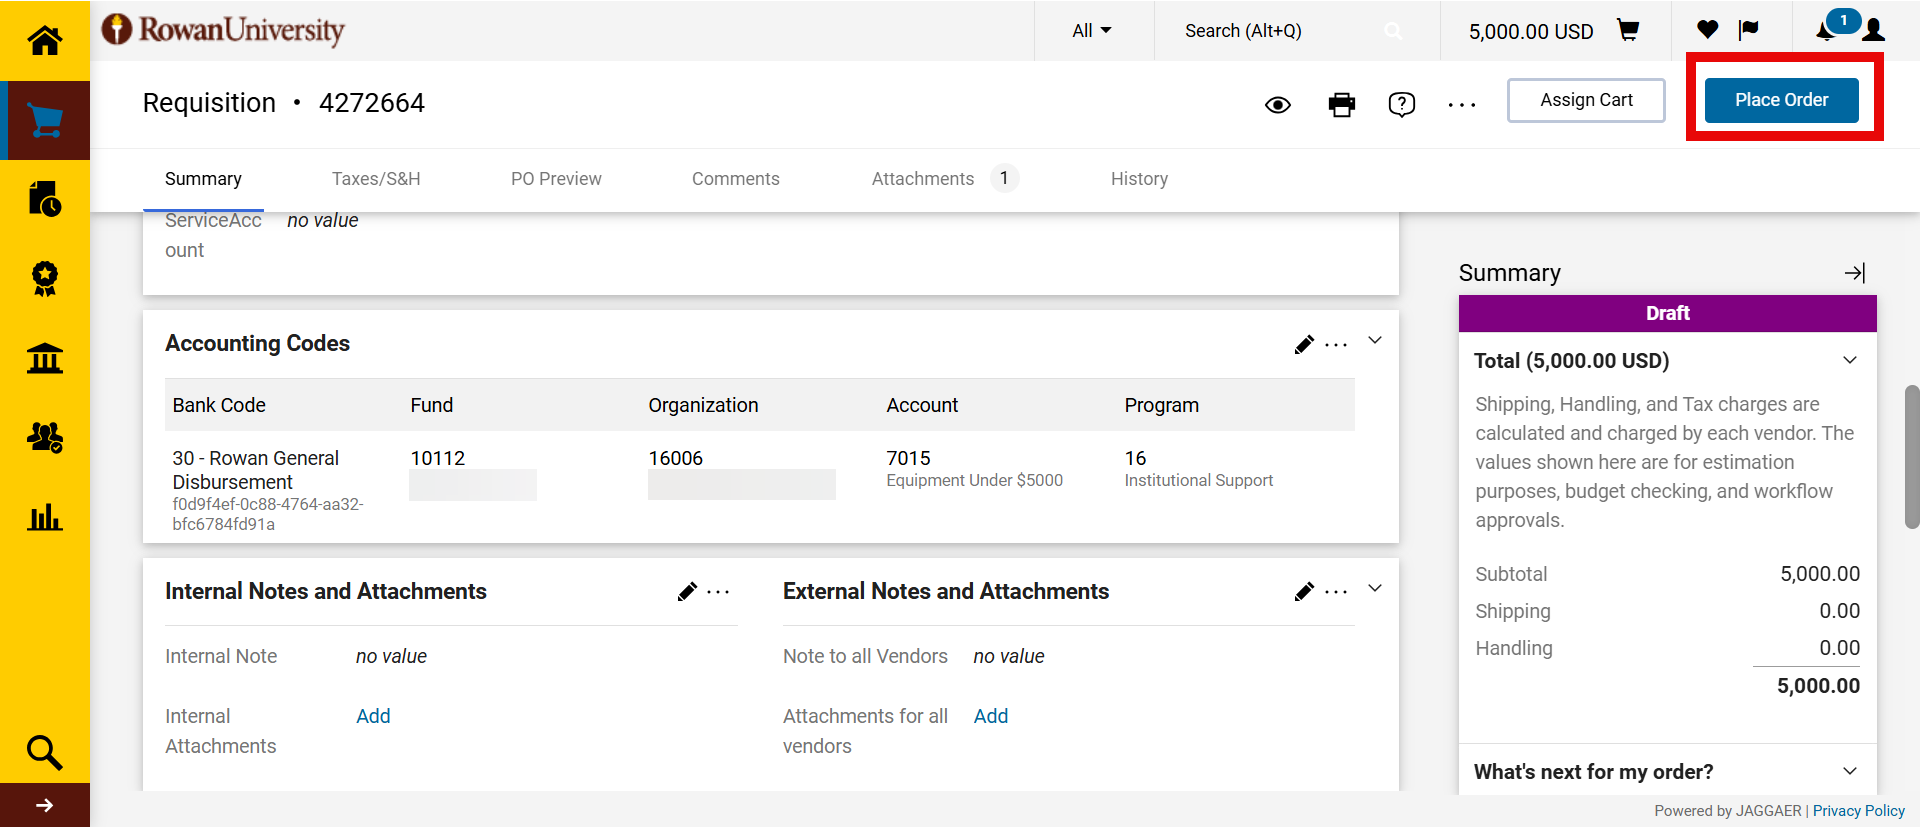This screenshot has width=1920, height=827.
Task: Switch to the Attachments tab
Action: coord(922,179)
